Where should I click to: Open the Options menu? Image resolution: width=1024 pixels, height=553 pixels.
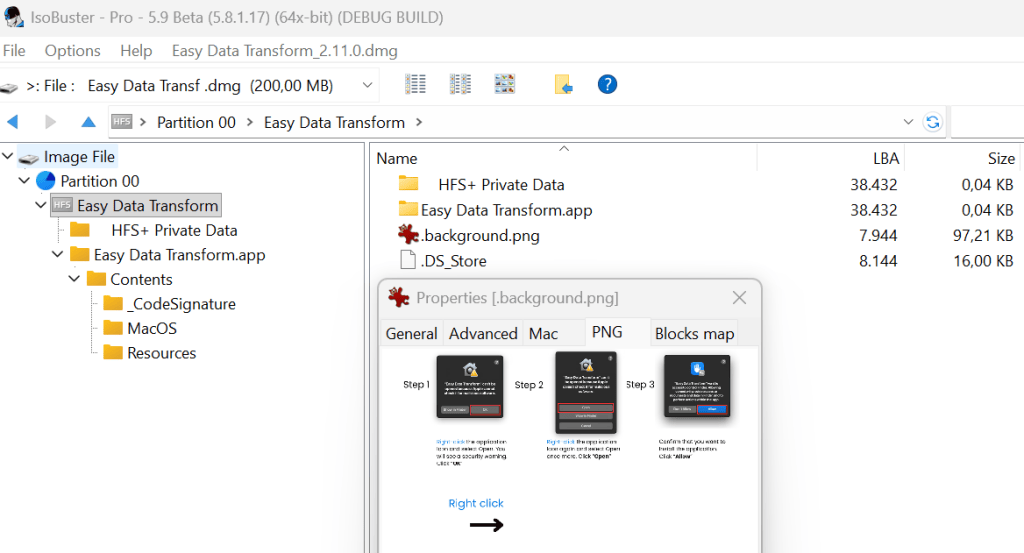click(x=72, y=51)
